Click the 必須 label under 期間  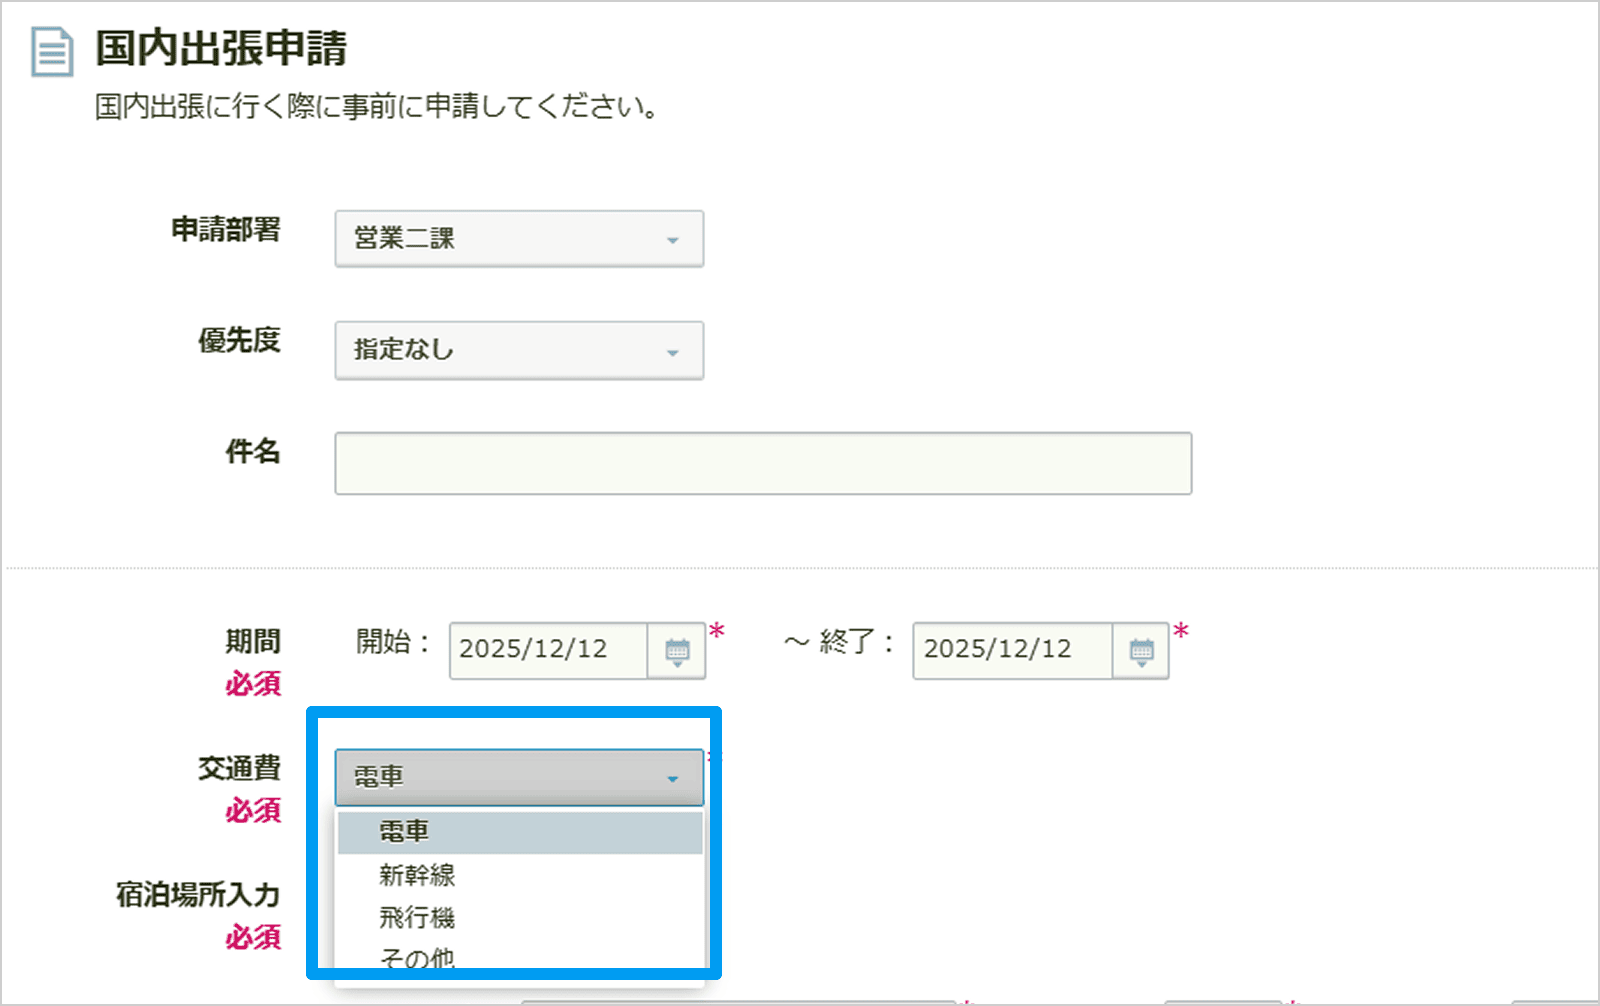(x=253, y=684)
